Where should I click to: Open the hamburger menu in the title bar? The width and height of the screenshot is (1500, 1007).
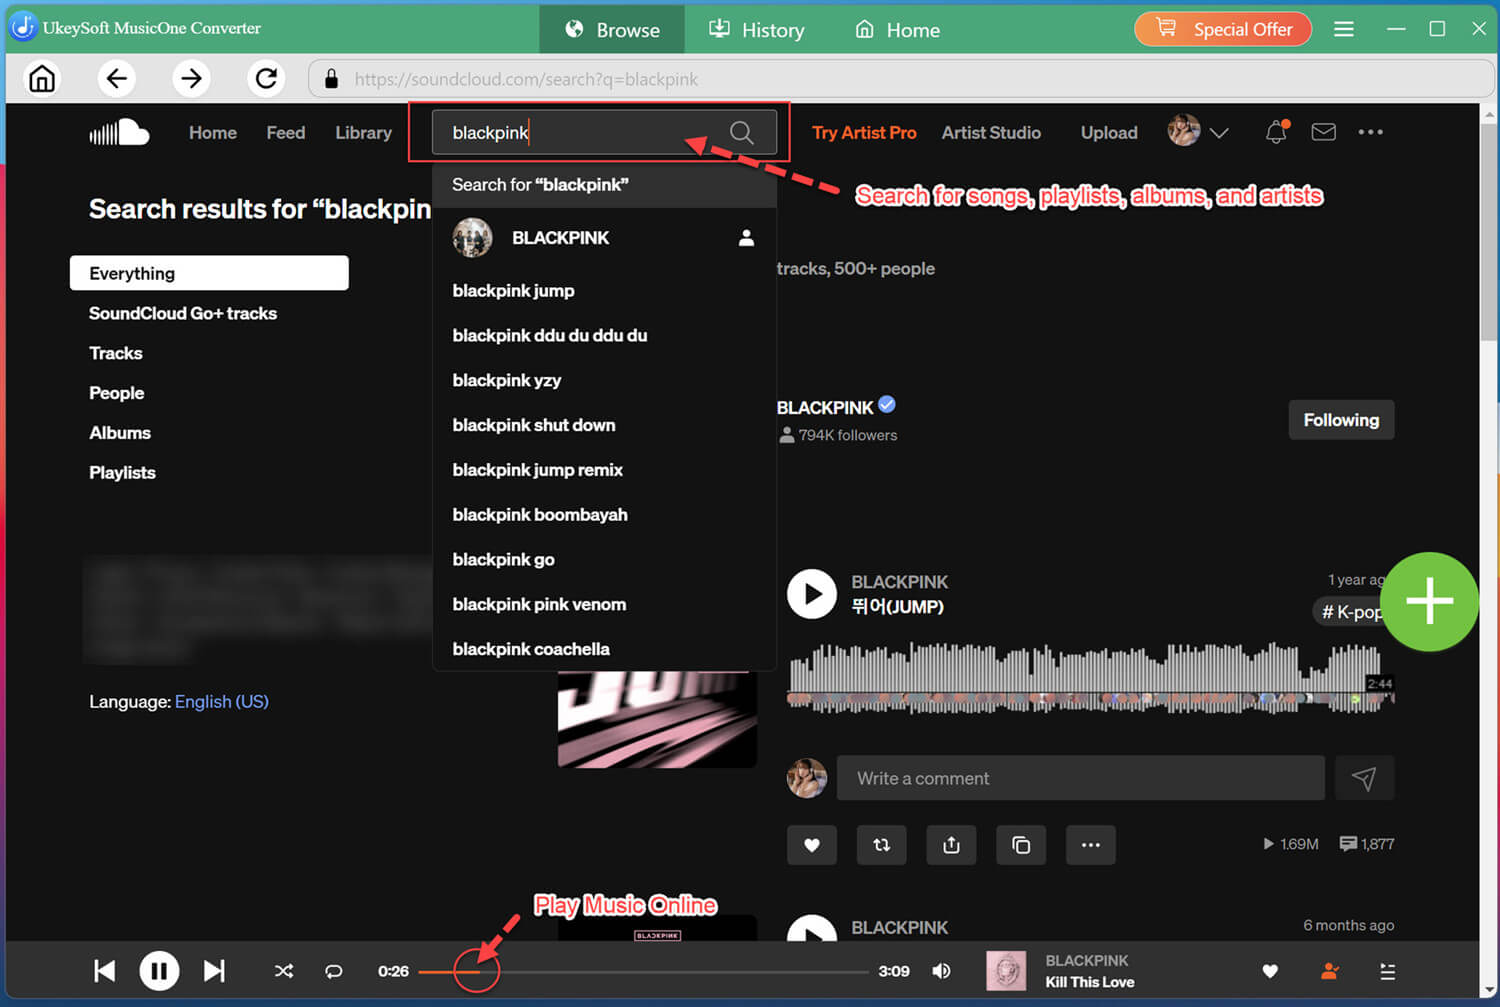[1344, 29]
